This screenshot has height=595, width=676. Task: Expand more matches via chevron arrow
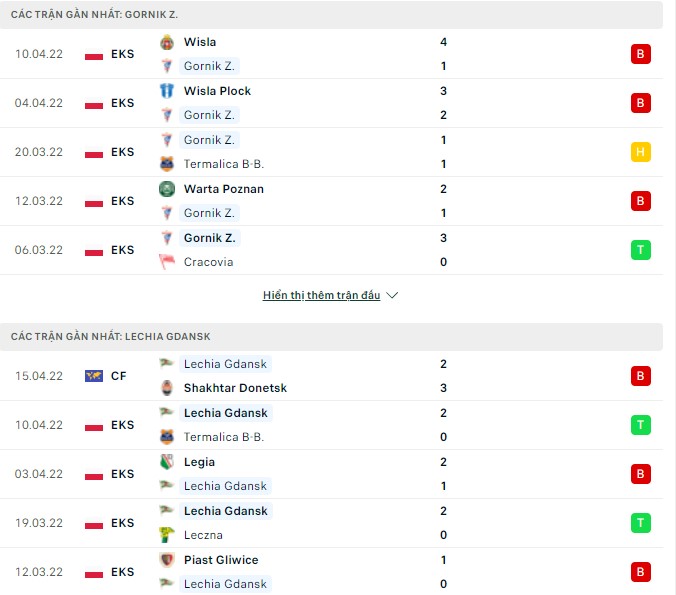click(392, 295)
